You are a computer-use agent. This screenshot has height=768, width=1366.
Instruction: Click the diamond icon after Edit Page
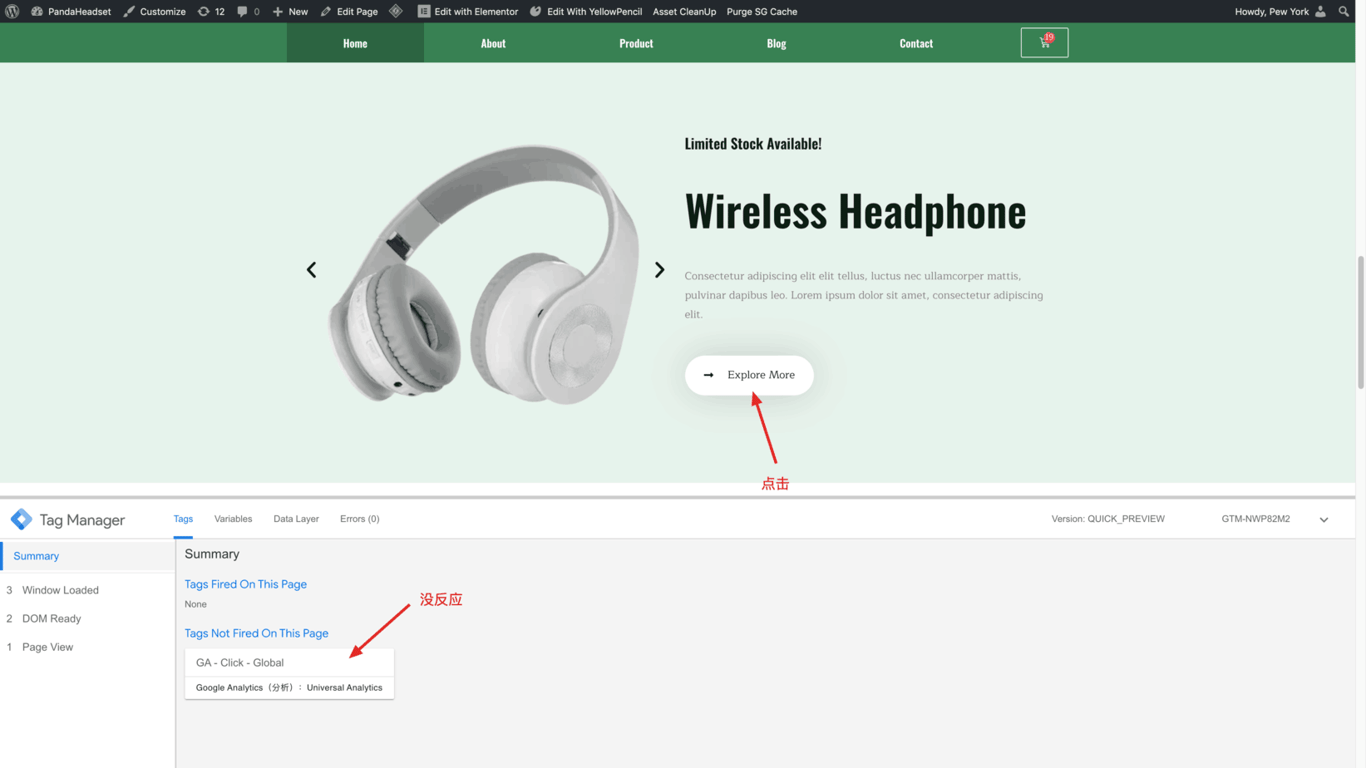(396, 11)
